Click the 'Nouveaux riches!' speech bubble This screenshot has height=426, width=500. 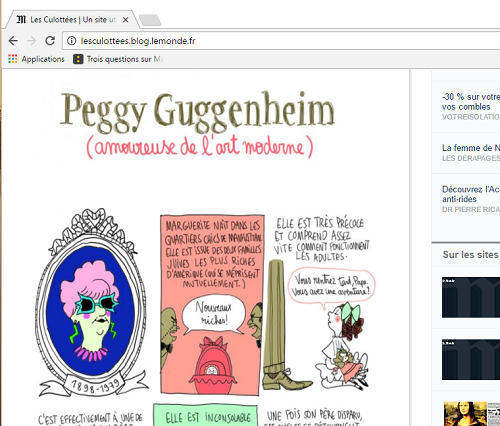(213, 314)
